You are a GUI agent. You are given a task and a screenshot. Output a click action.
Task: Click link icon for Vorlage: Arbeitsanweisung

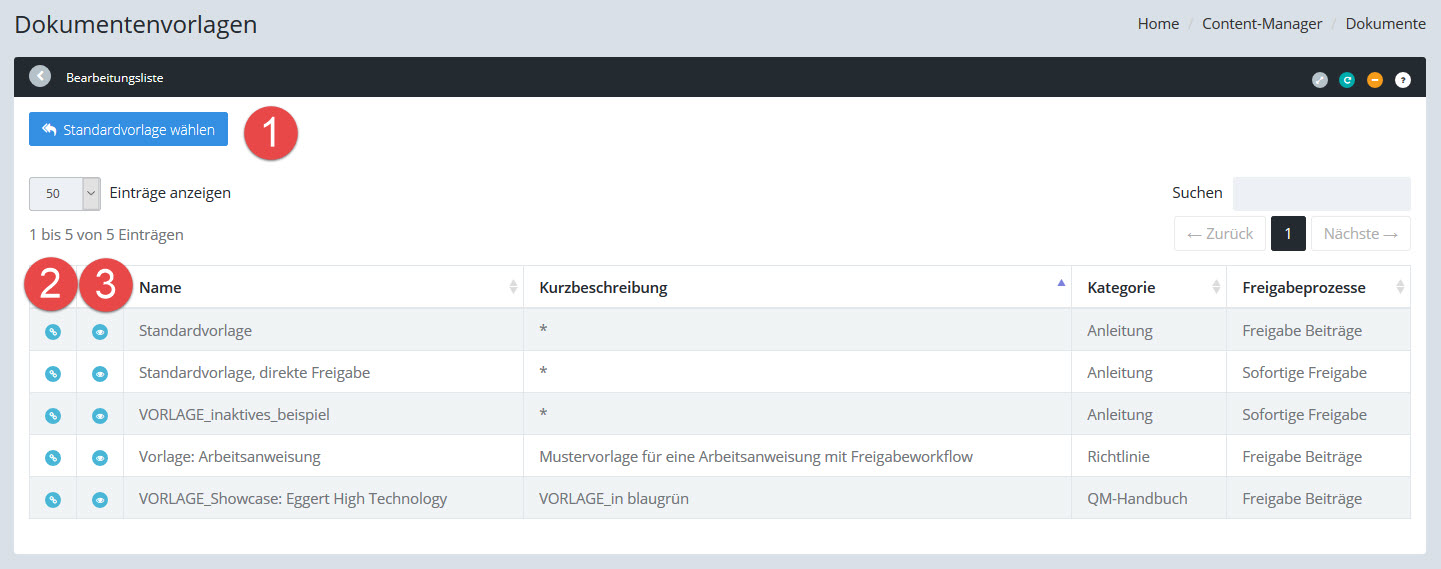[x=53, y=458]
